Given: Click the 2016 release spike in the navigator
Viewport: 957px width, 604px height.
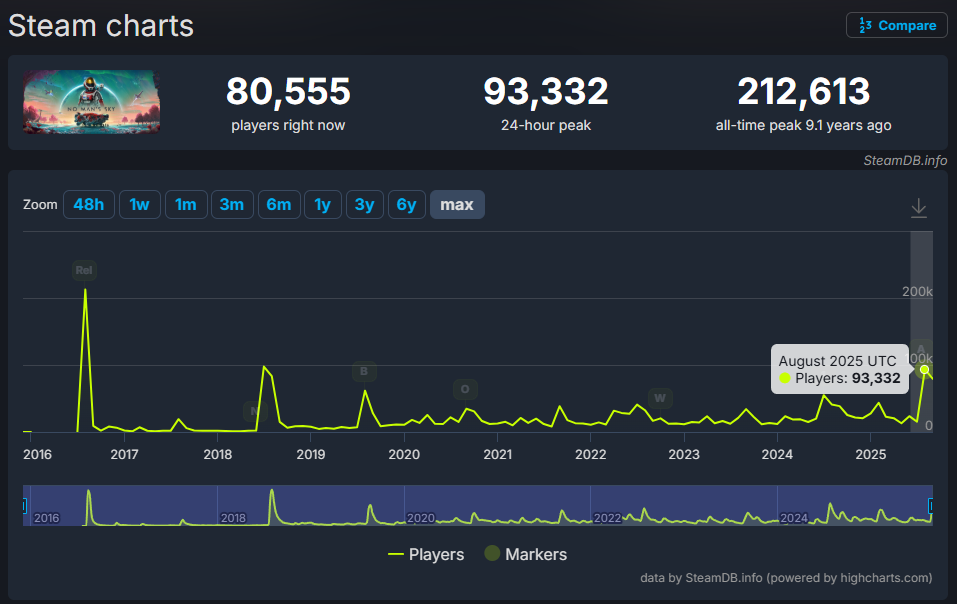Looking at the screenshot, I should (89, 506).
